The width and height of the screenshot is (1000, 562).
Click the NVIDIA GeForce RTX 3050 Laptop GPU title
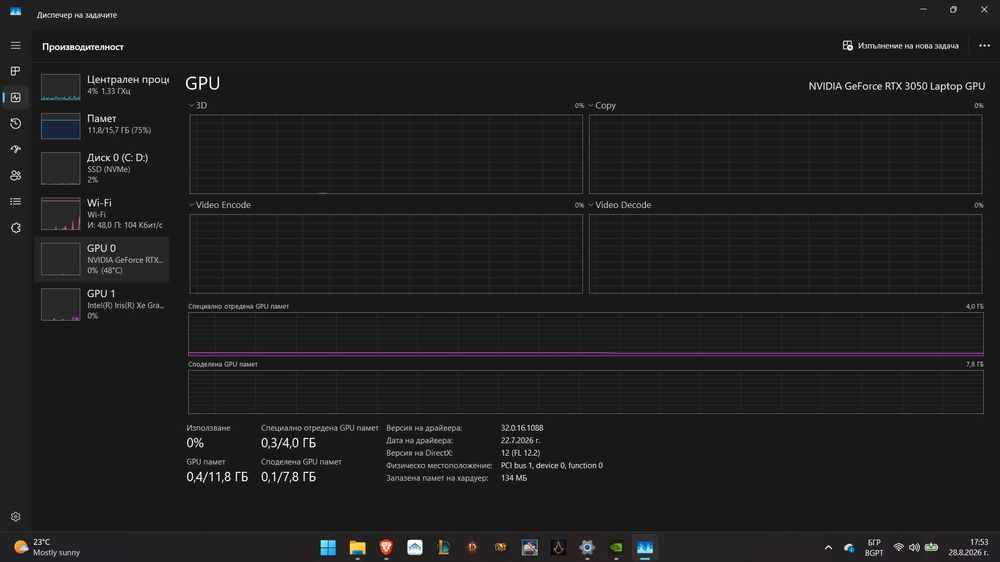[x=897, y=86]
